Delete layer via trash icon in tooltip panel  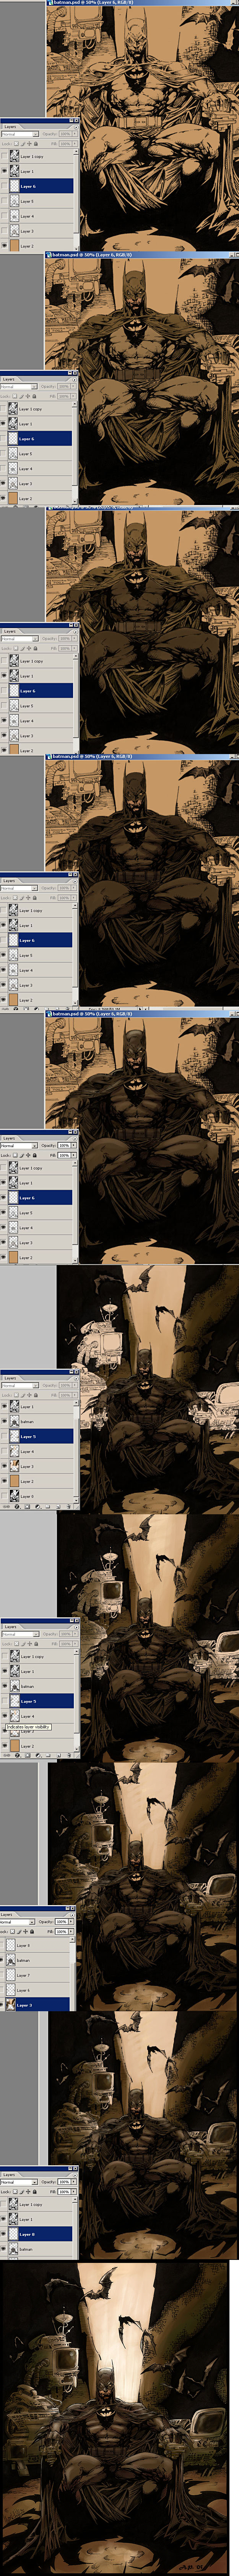tap(69, 1755)
